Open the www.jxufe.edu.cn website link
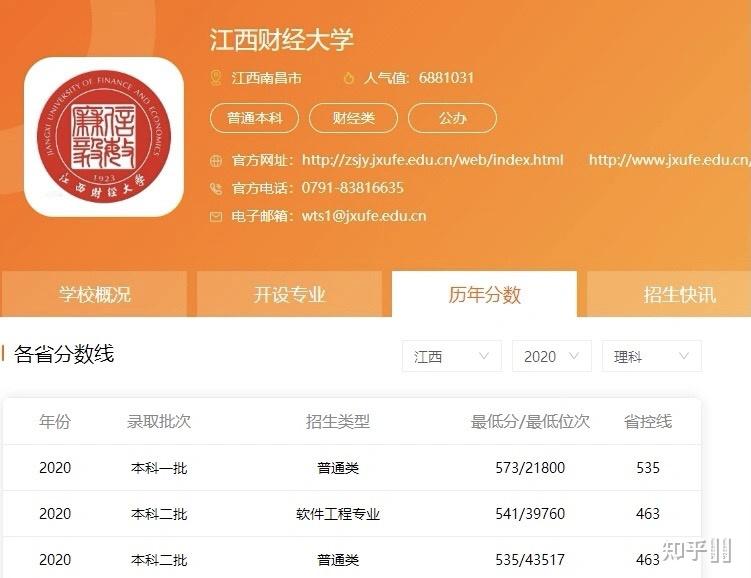Image resolution: width=751 pixels, height=578 pixels. pos(670,160)
